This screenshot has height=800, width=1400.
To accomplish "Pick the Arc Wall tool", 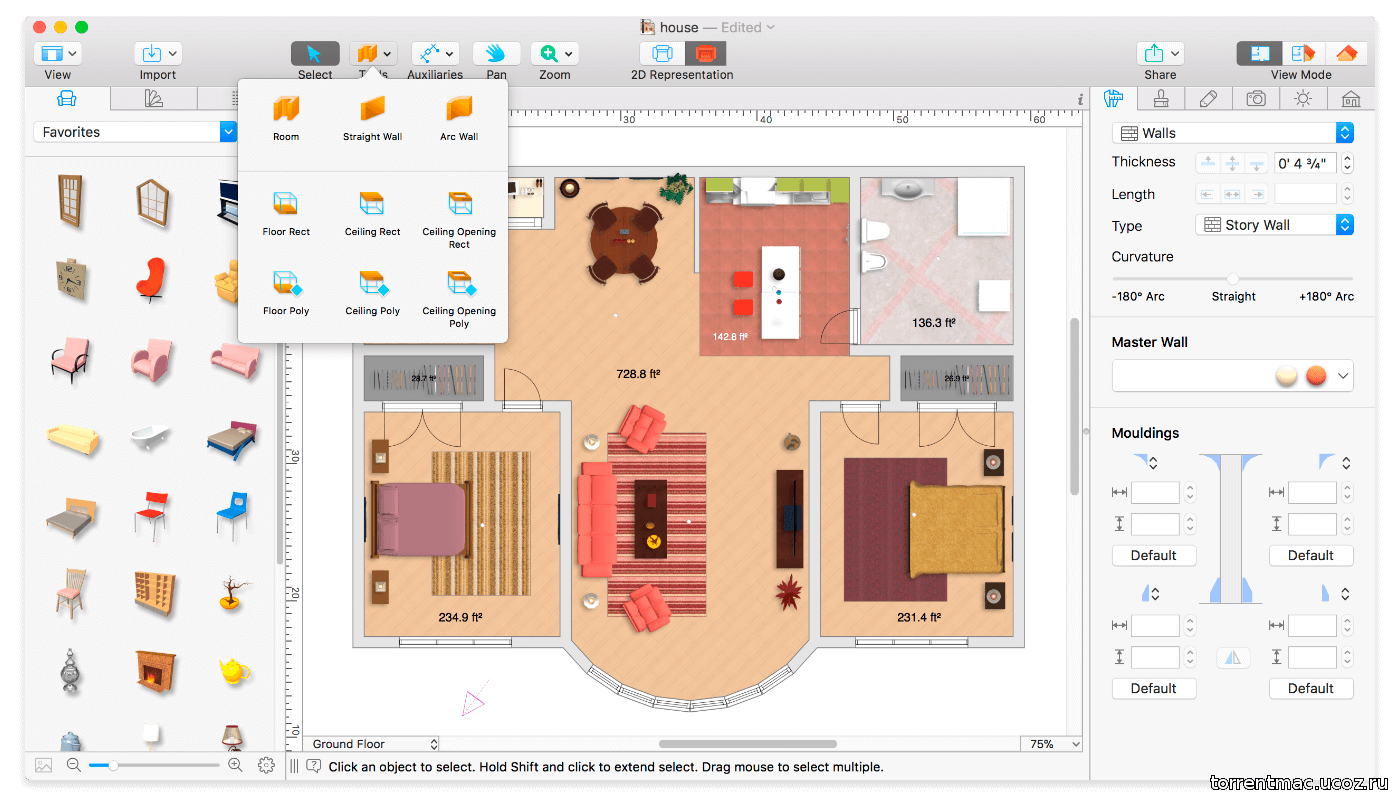I will 459,118.
